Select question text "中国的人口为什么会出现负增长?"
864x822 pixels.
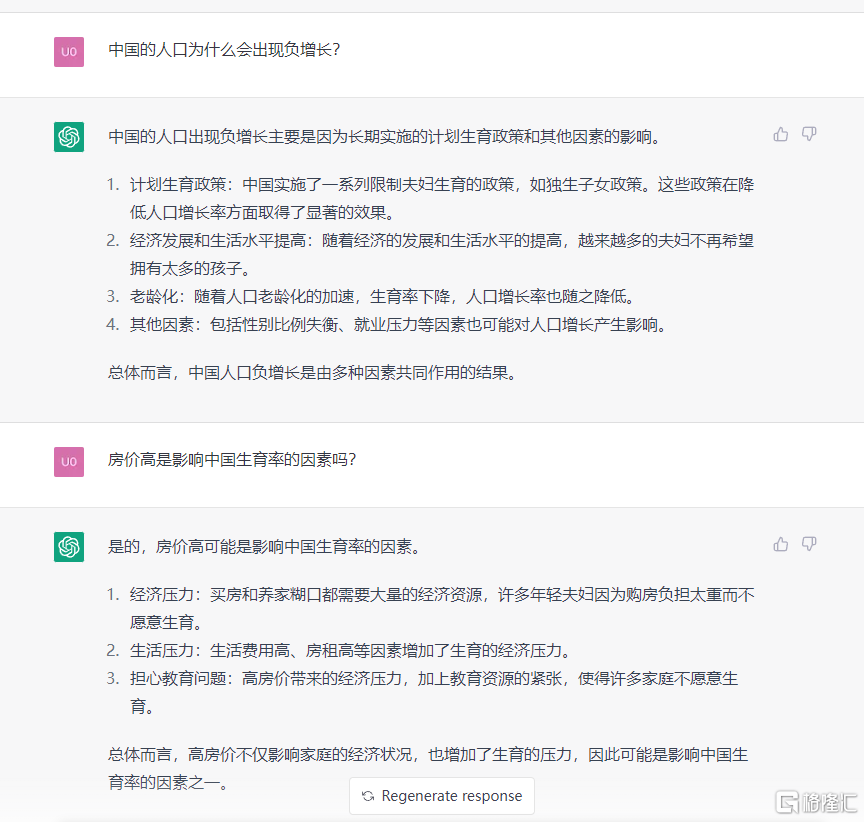(224, 50)
